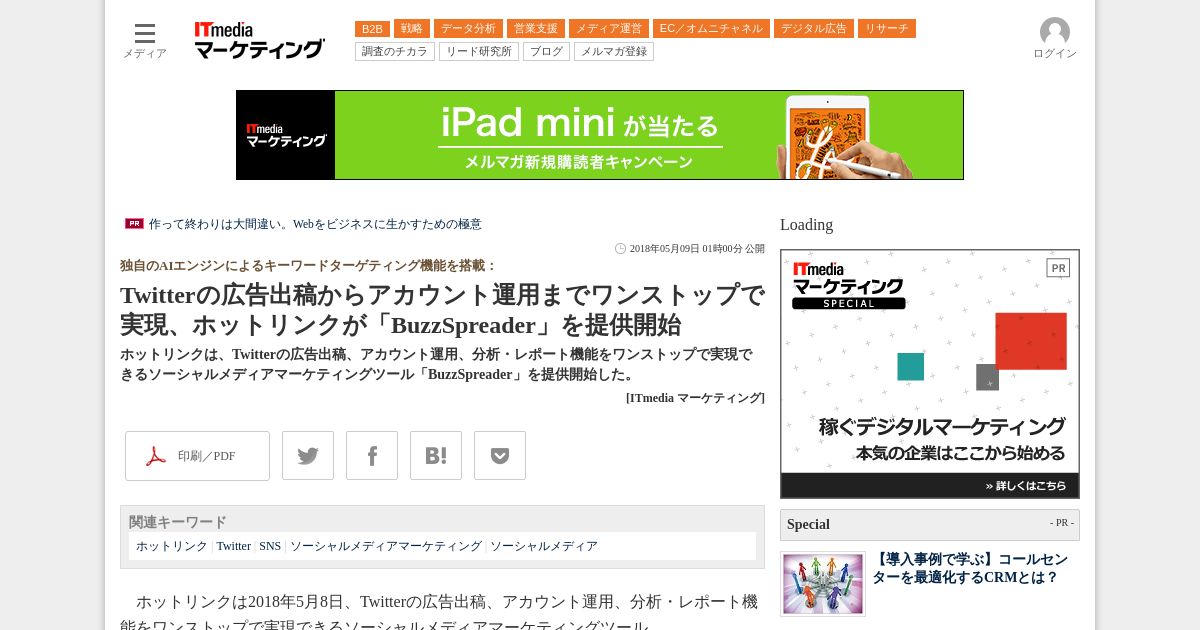
Task: Go to リード研究所 section
Action: pyautogui.click(x=479, y=52)
